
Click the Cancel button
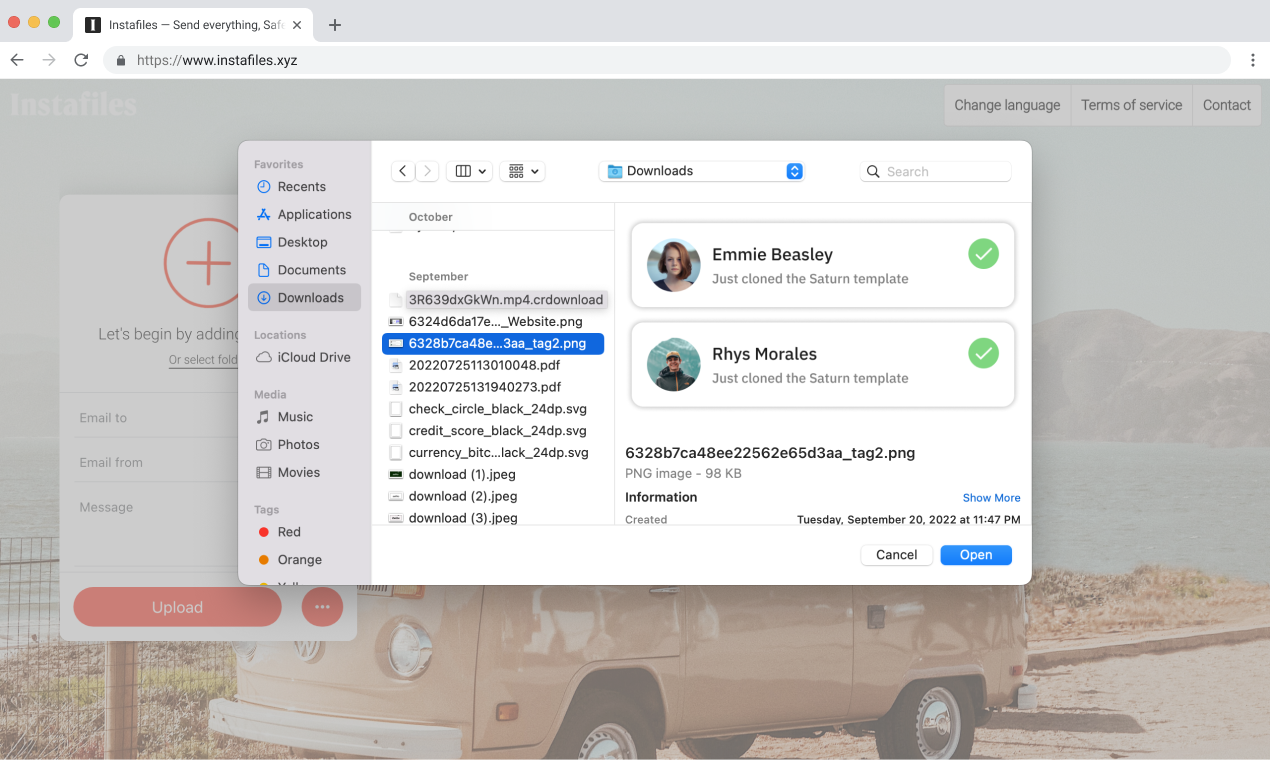(897, 555)
